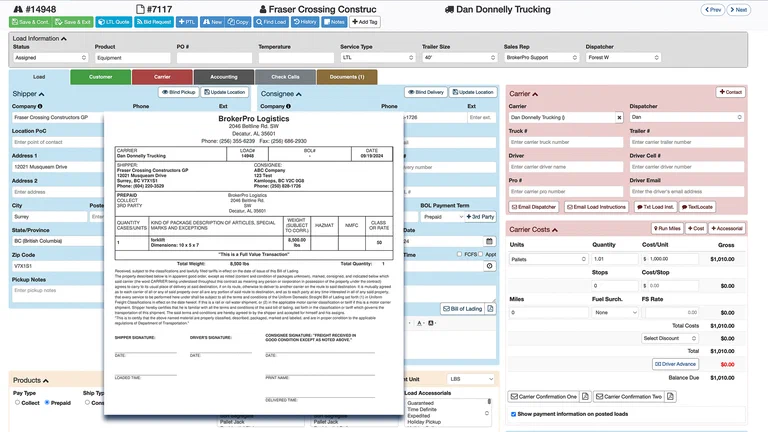The width and height of the screenshot is (768, 432).
Task: Open the LTL Quote tool
Action: click(x=114, y=22)
